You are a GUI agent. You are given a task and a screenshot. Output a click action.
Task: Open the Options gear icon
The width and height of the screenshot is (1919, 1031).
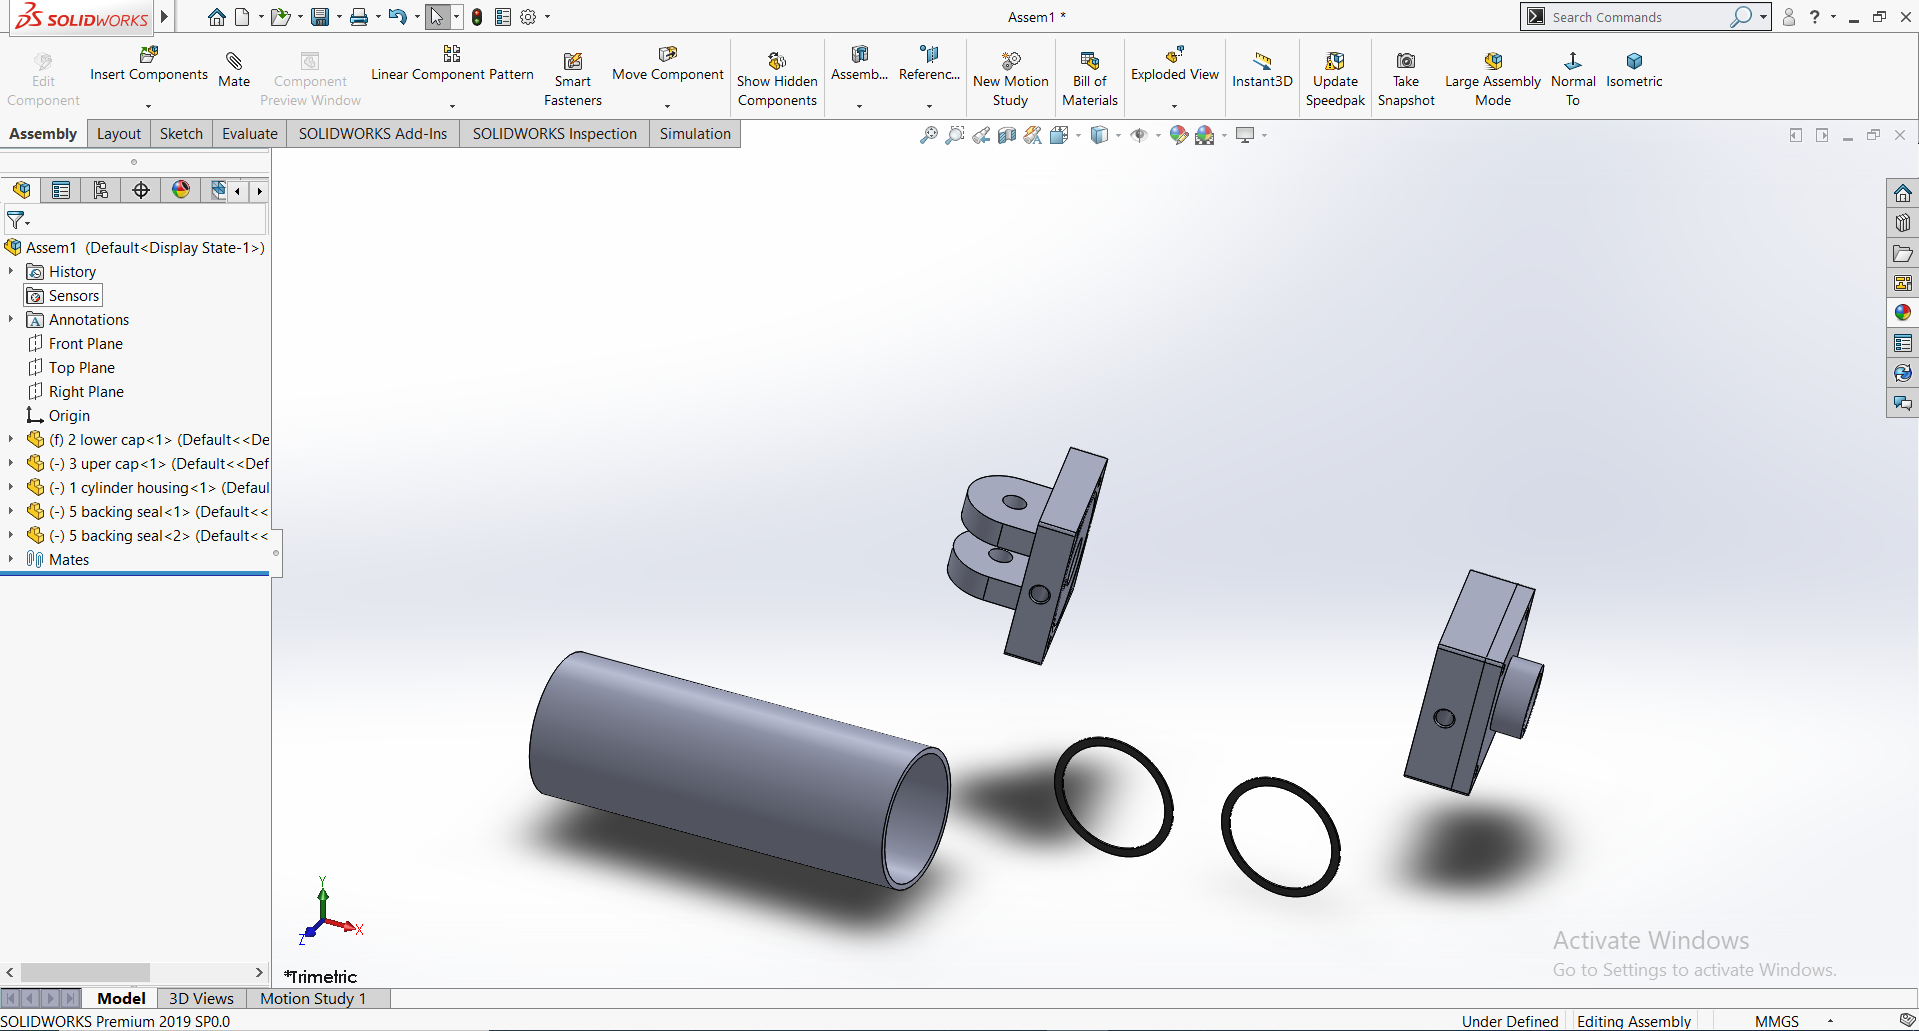tap(528, 17)
